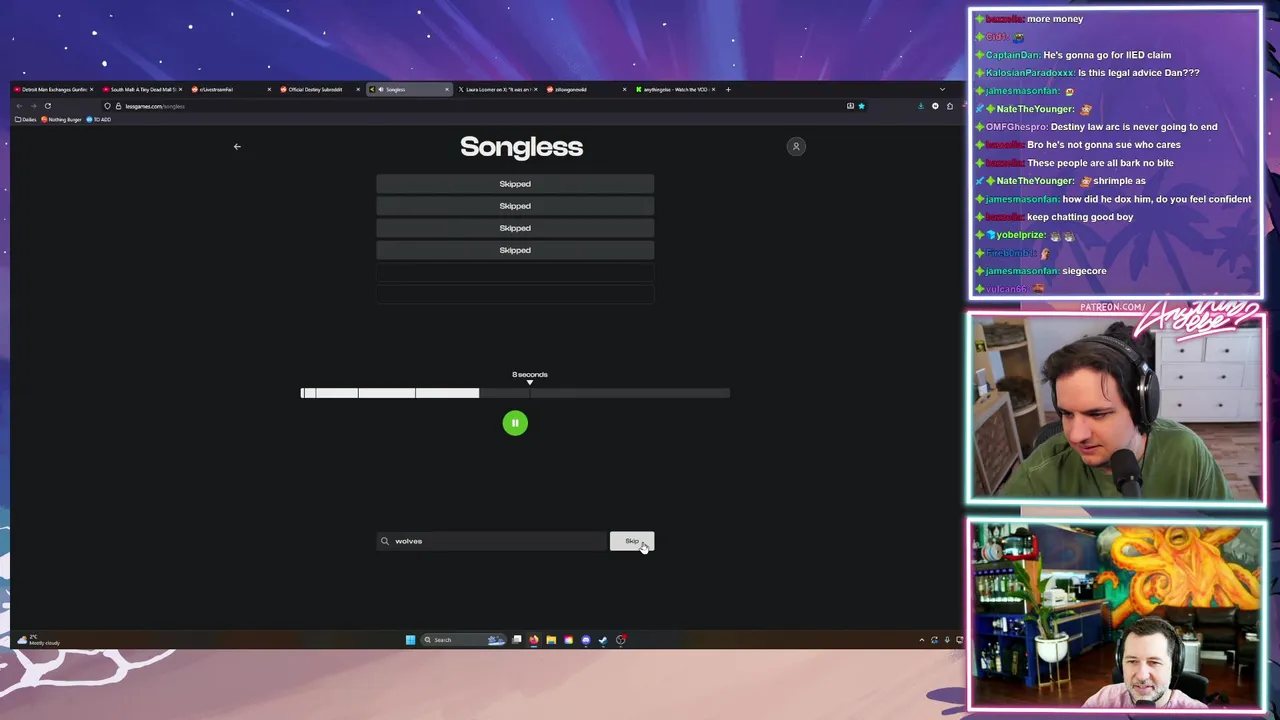Click the 8 seconds marker on the timeline
This screenshot has height=720, width=1280.
click(530, 377)
